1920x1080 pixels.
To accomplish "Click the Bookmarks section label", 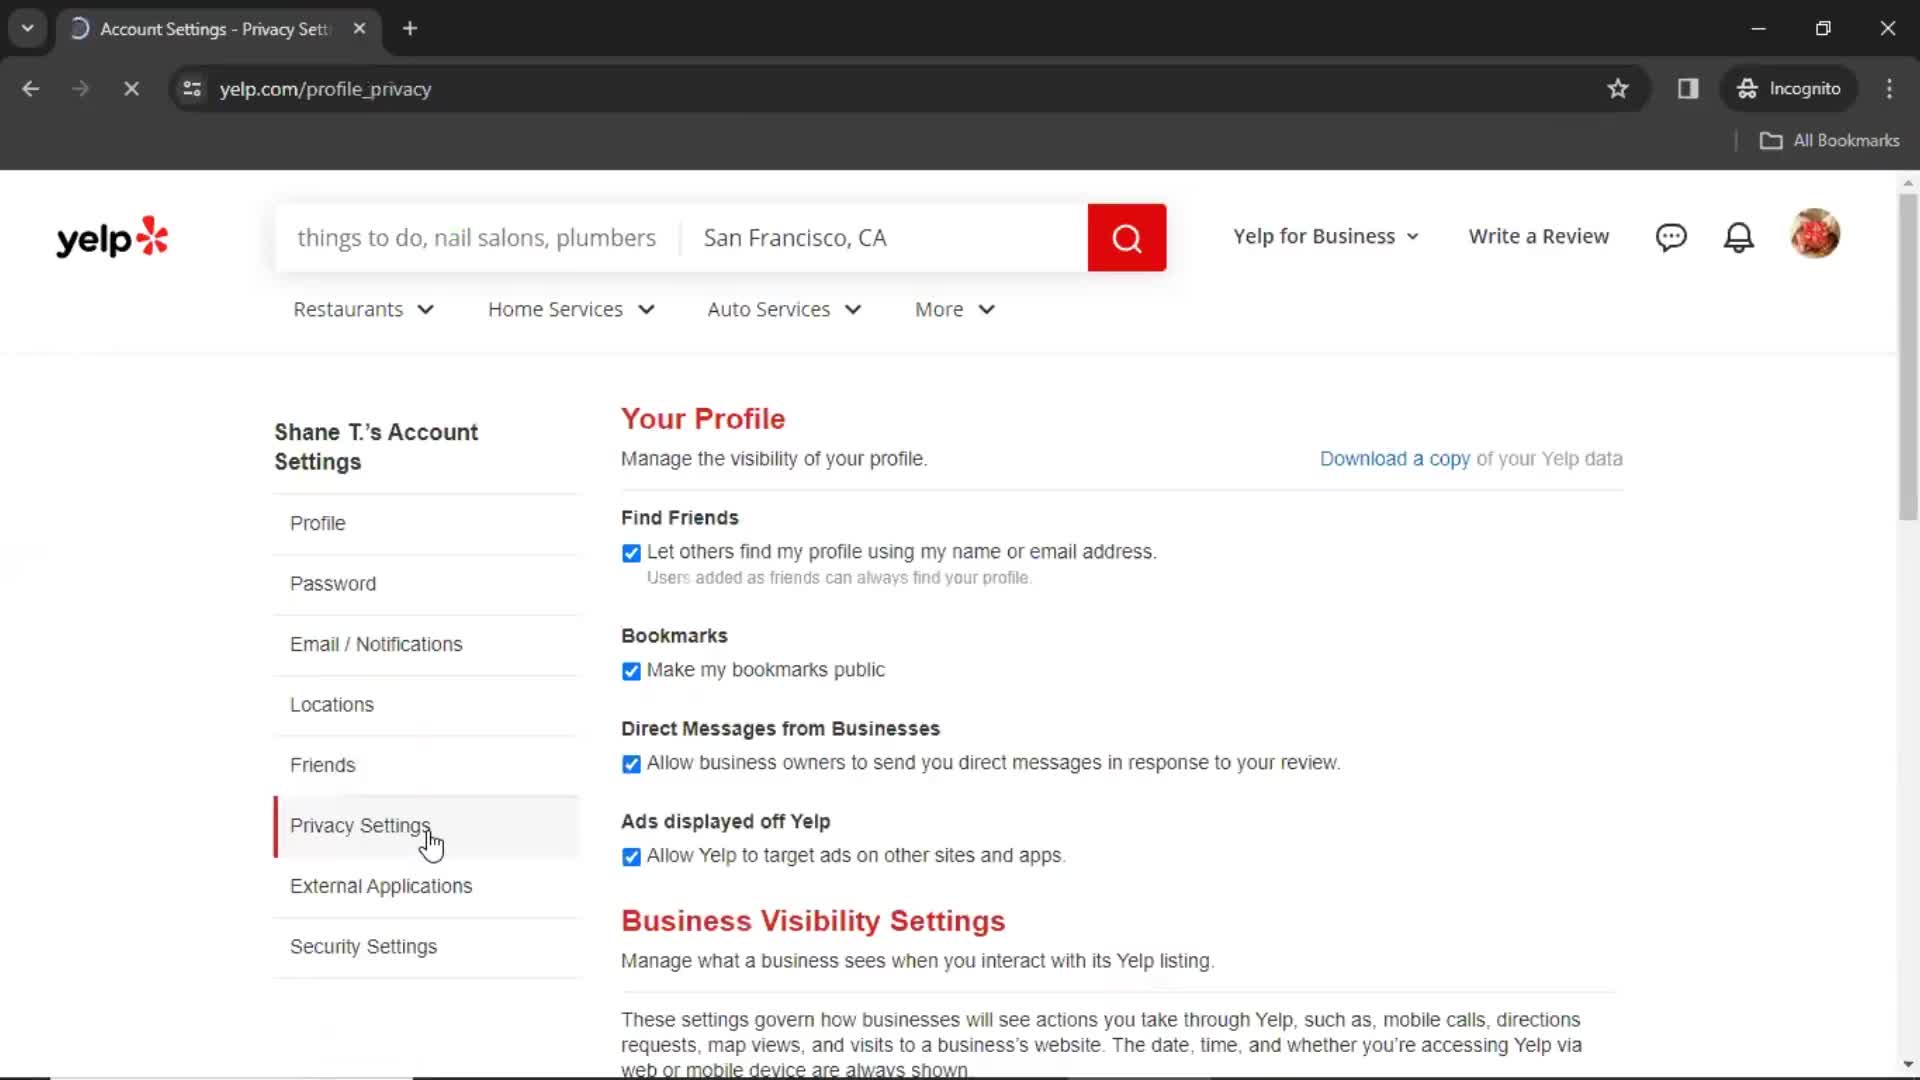I will click(x=674, y=636).
